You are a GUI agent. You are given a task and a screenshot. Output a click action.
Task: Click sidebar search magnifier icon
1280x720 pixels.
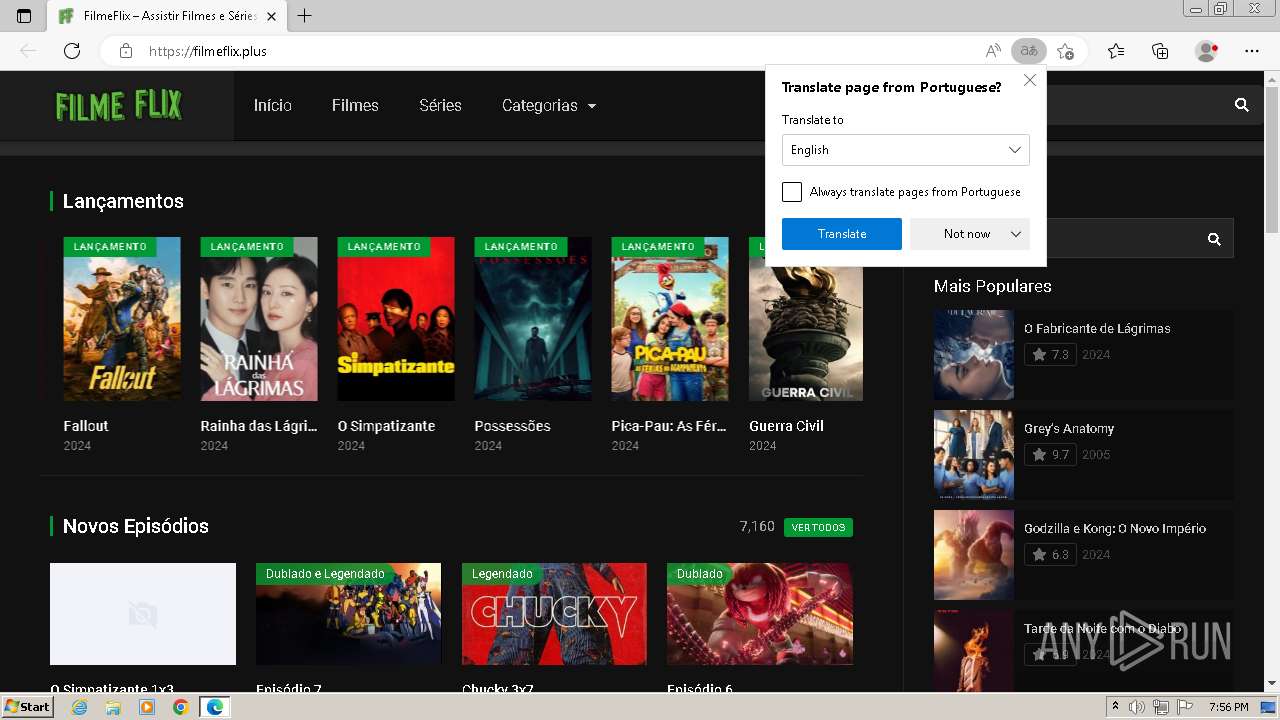[x=1214, y=239]
